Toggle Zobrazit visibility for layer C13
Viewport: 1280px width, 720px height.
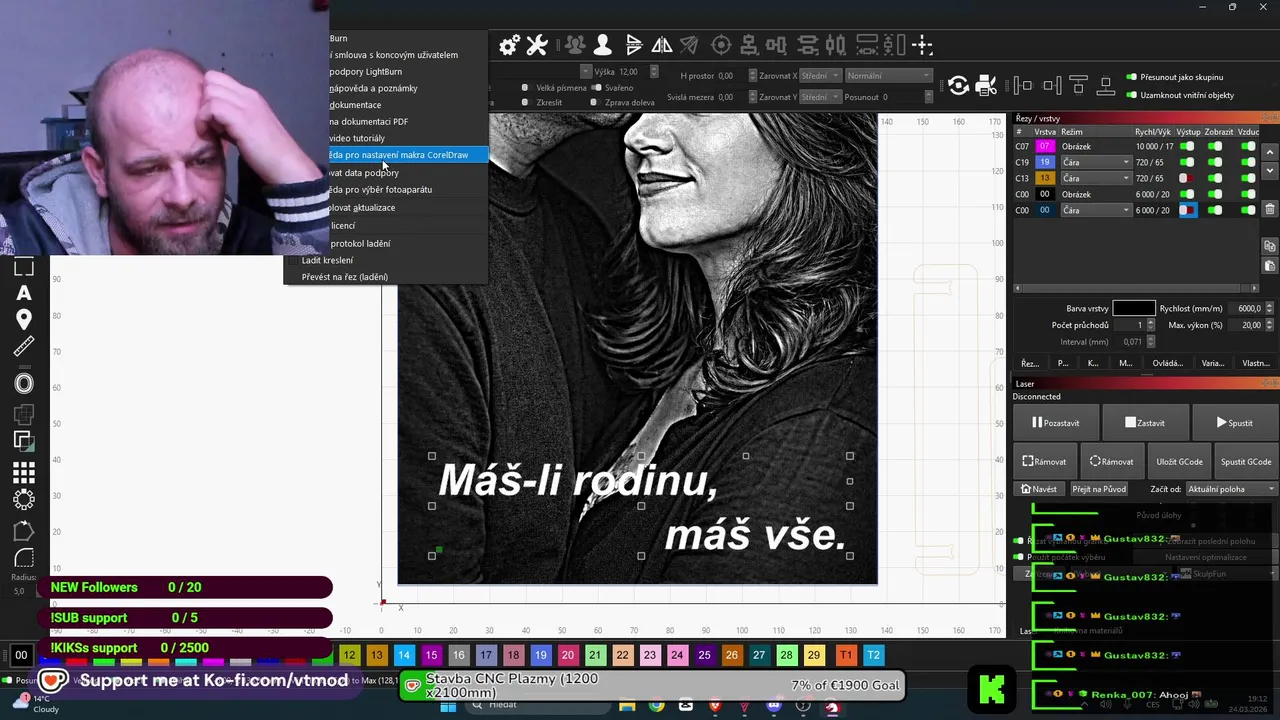(1215, 178)
